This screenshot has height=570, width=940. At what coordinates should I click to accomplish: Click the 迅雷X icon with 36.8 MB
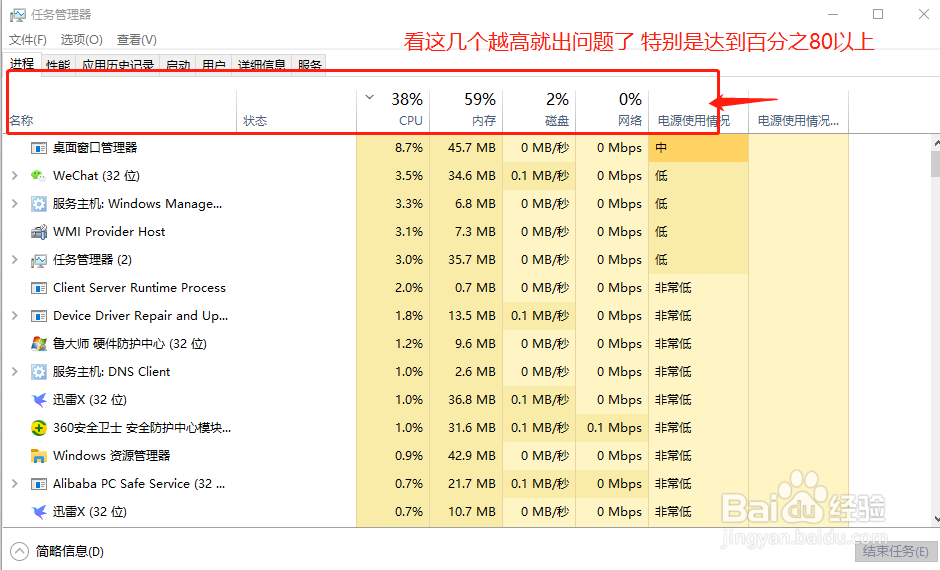(39, 400)
